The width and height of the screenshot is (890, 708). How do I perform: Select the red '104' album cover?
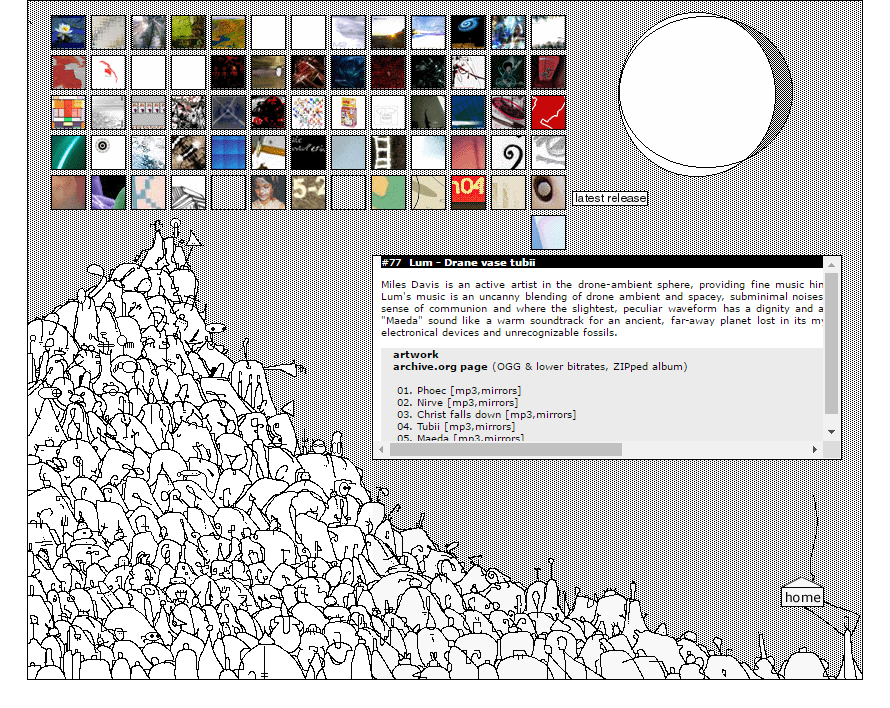pyautogui.click(x=468, y=191)
